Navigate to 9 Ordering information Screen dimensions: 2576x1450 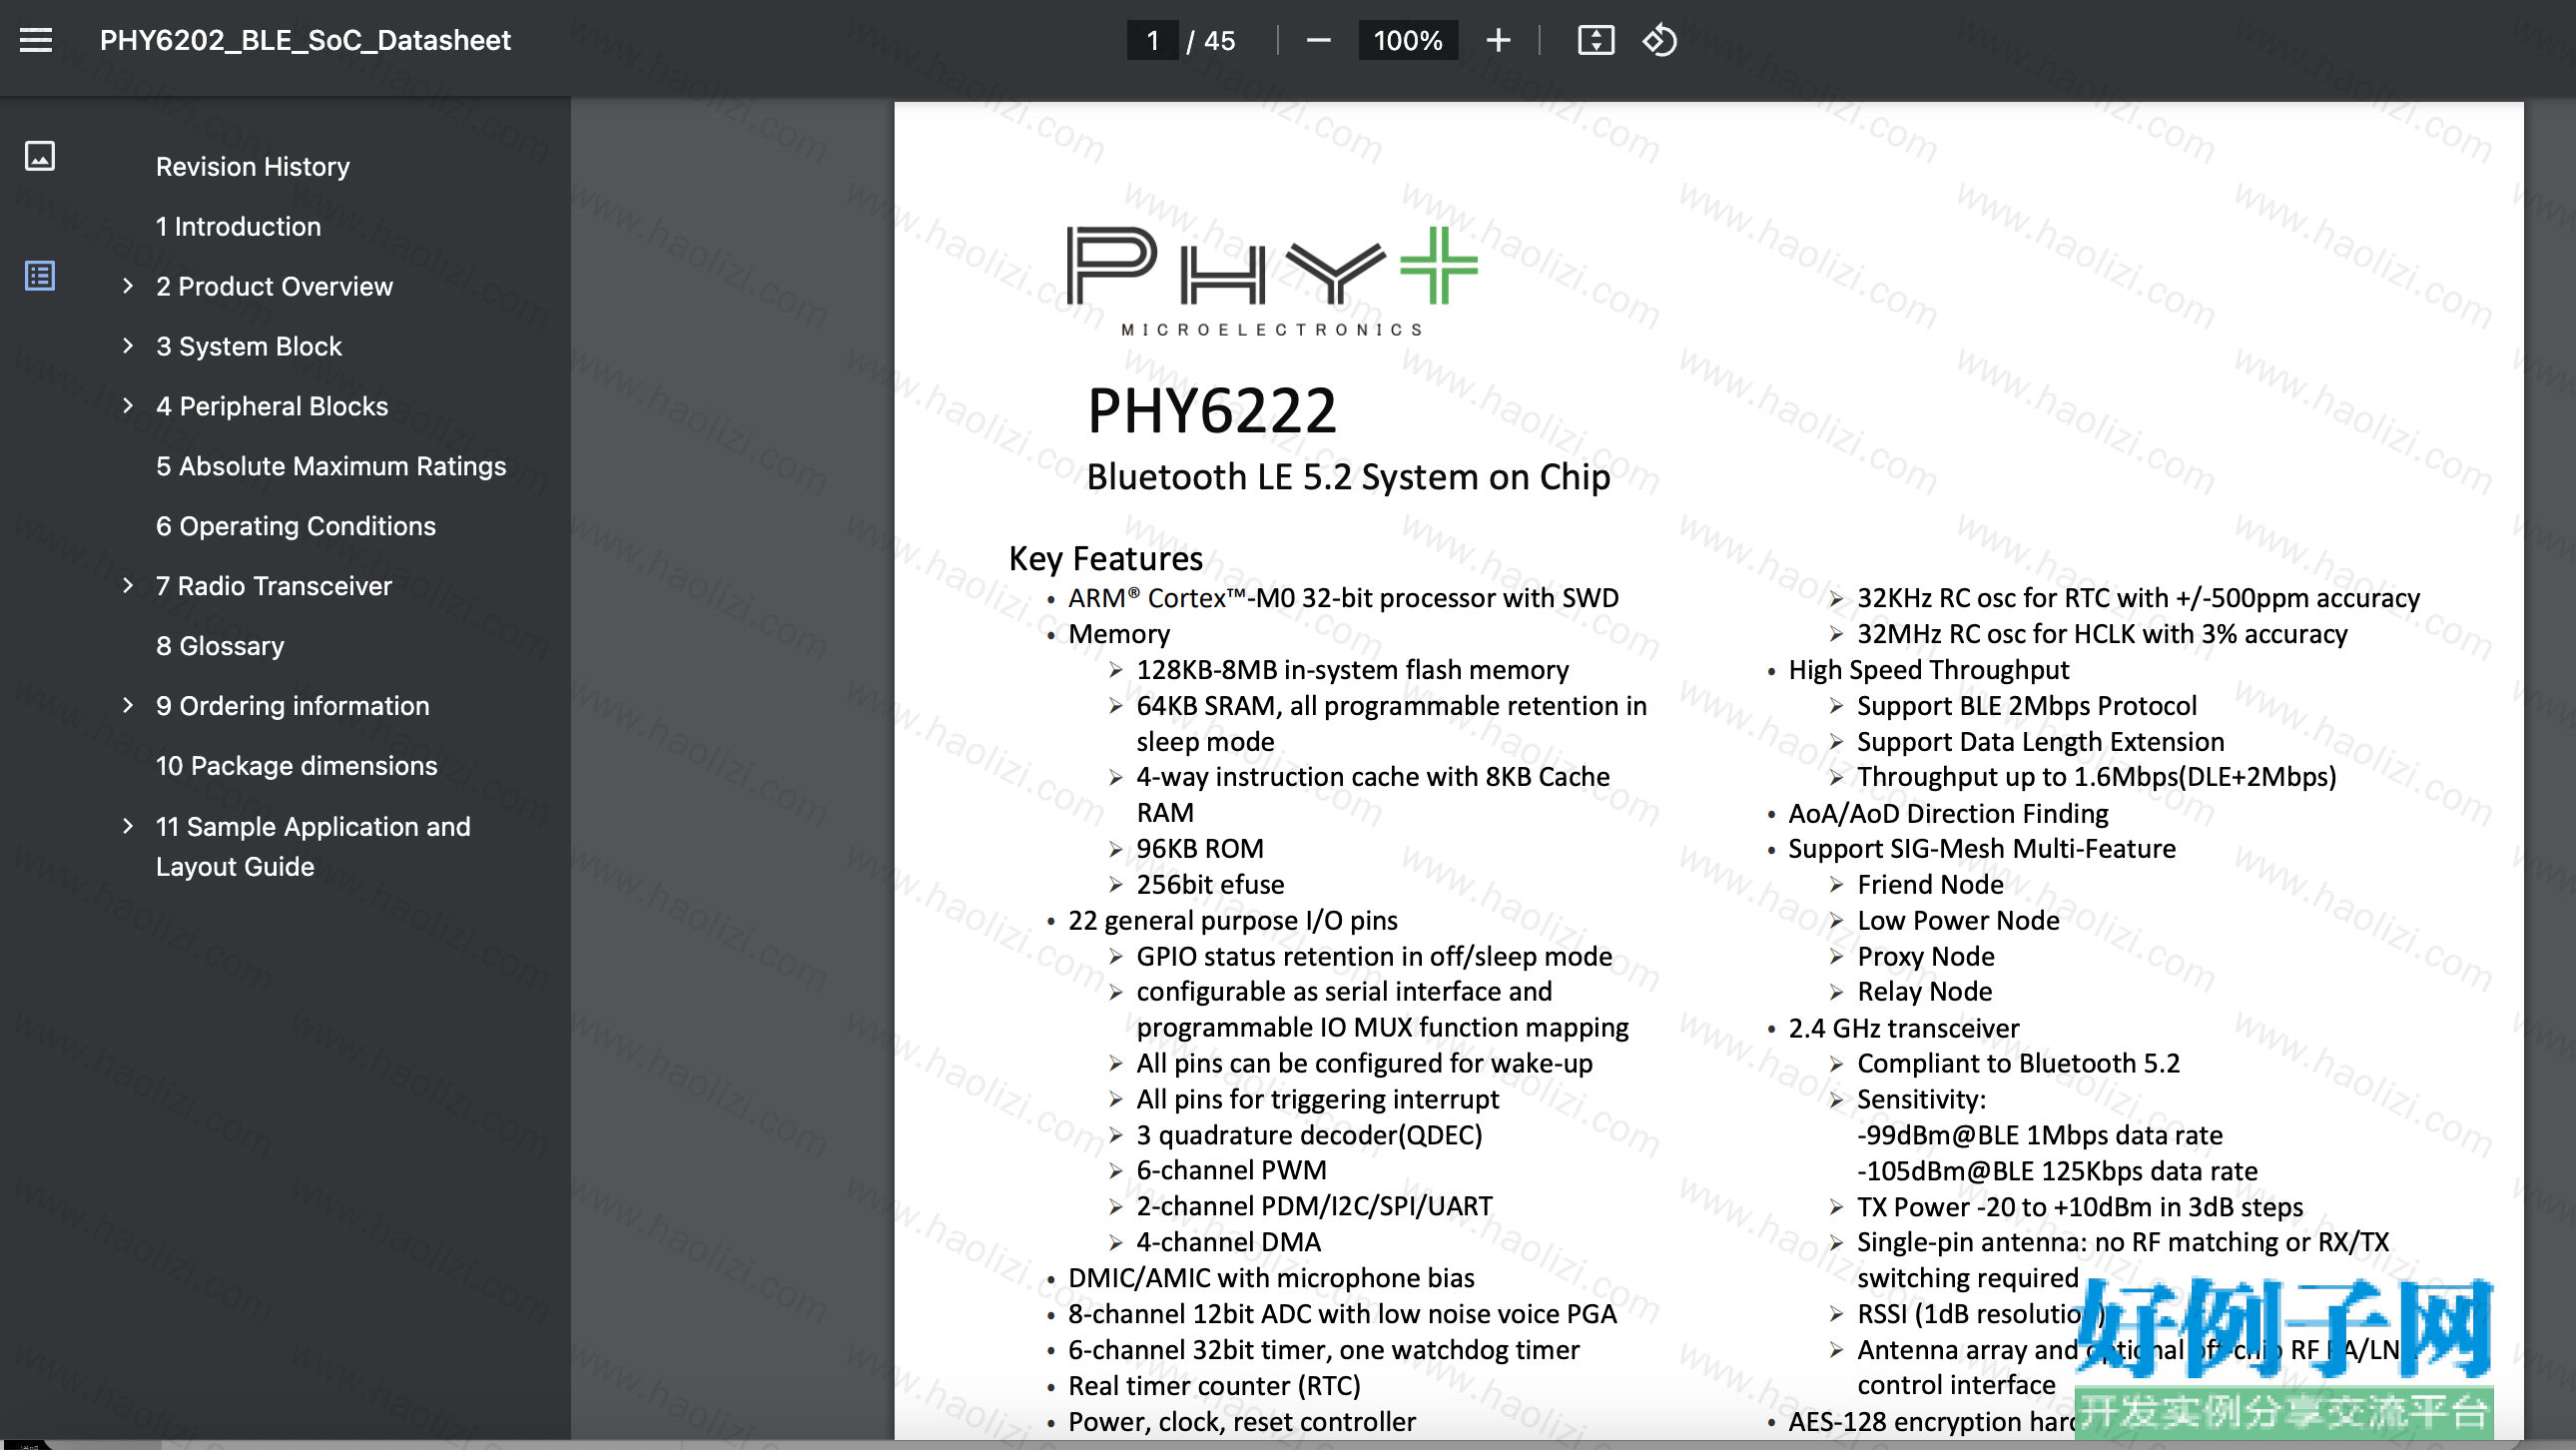point(293,706)
